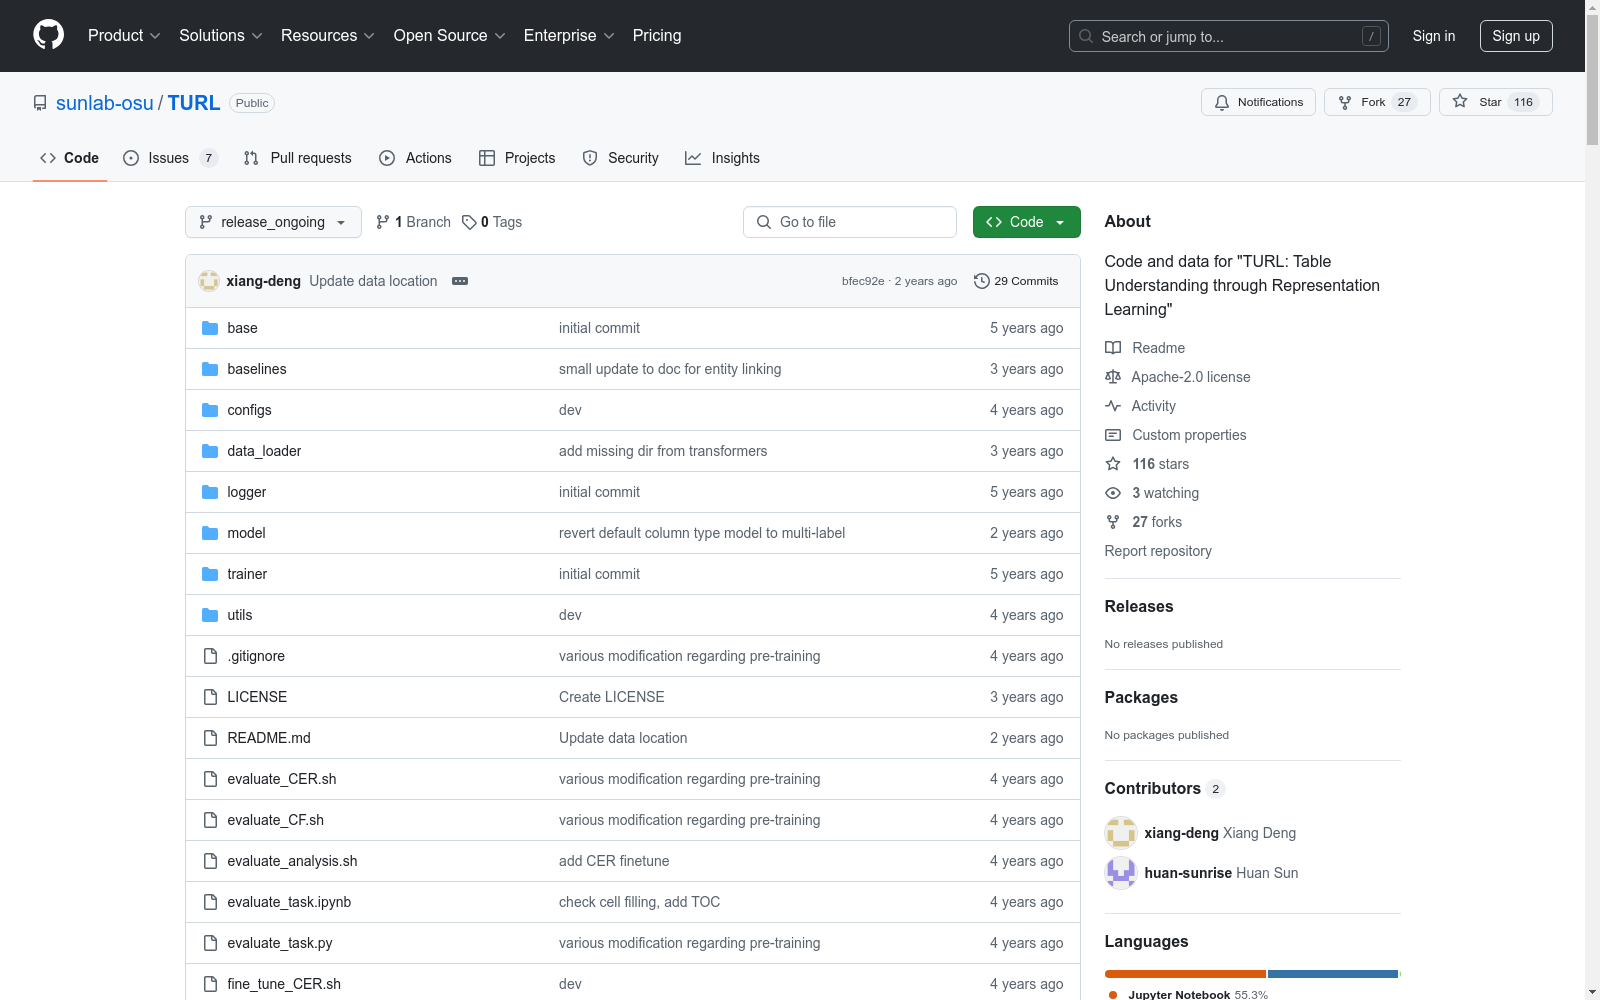Click the Apache license scale icon
Image resolution: width=1600 pixels, height=1000 pixels.
tap(1113, 377)
